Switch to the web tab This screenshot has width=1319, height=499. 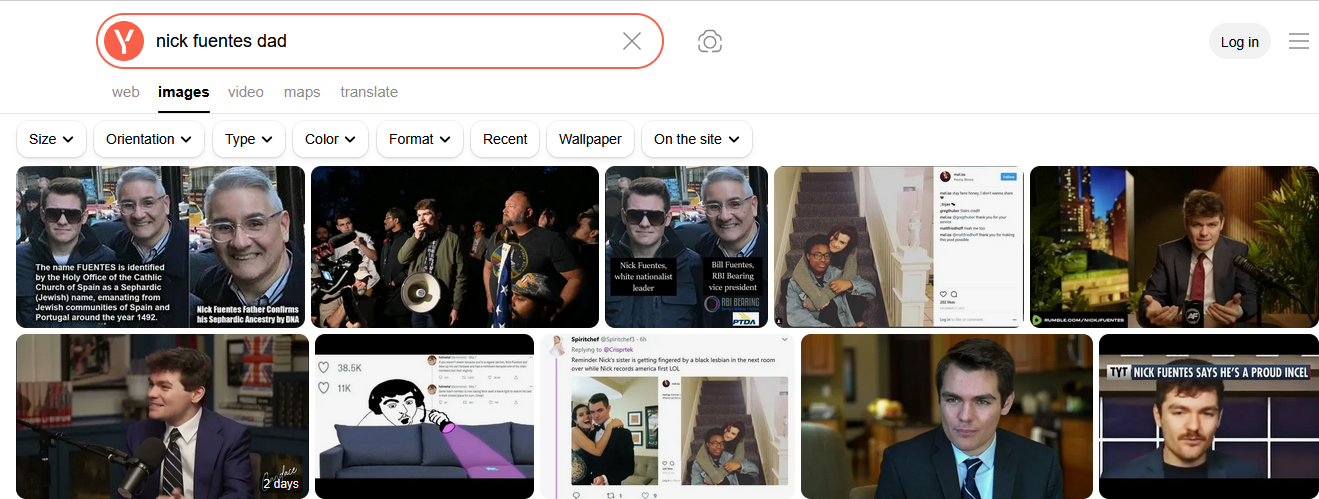coord(126,92)
